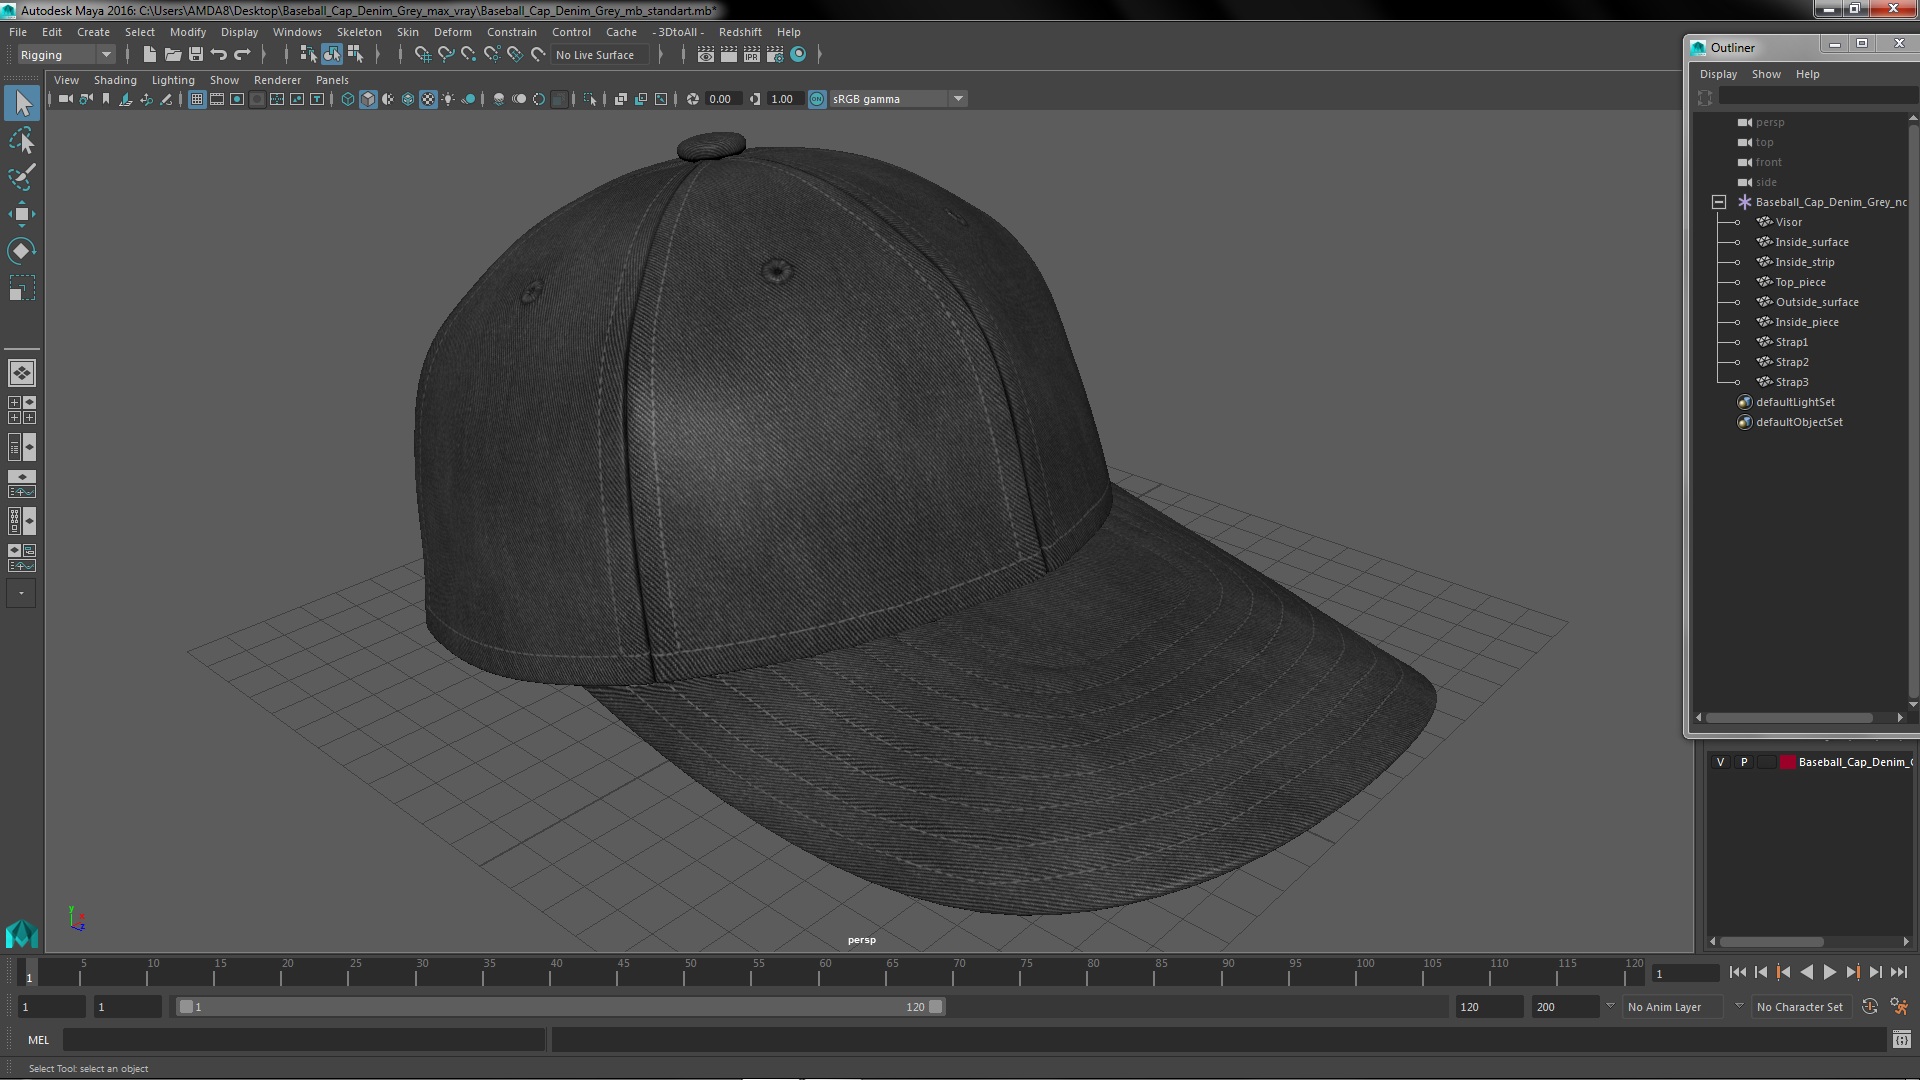Open the sRGB gamma dropdown
Screen dimensions: 1920x1080
[958, 99]
